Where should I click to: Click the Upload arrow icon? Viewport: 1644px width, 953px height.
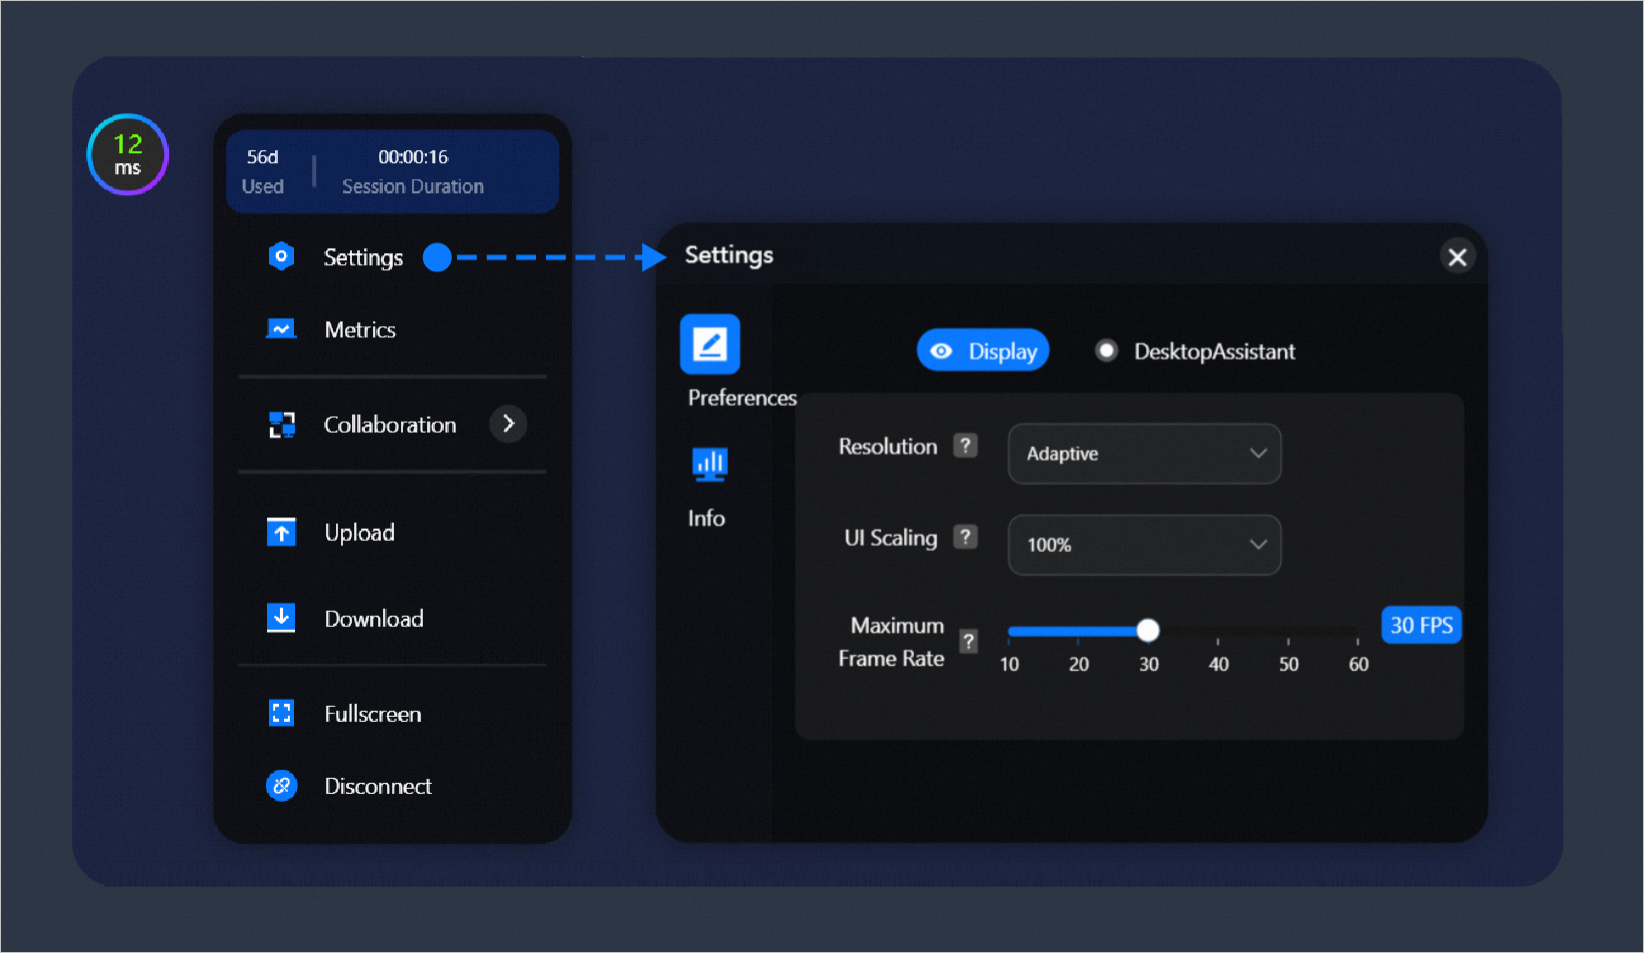pyautogui.click(x=281, y=532)
